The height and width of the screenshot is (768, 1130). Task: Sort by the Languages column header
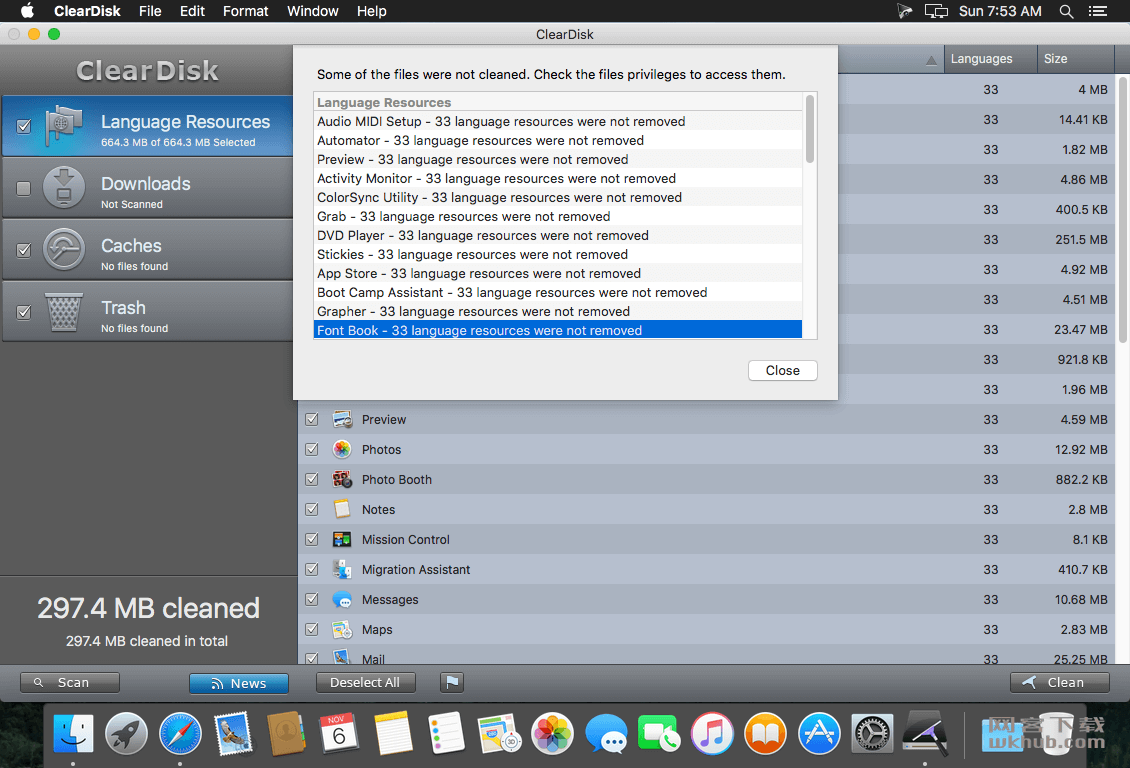(x=989, y=59)
